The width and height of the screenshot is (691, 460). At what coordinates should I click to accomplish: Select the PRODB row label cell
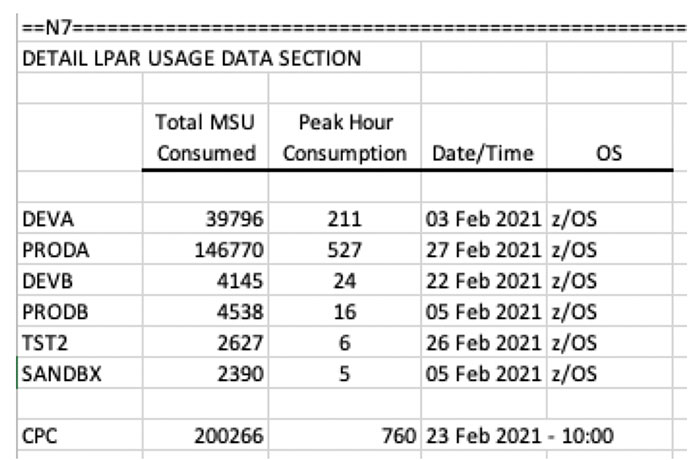[80, 312]
